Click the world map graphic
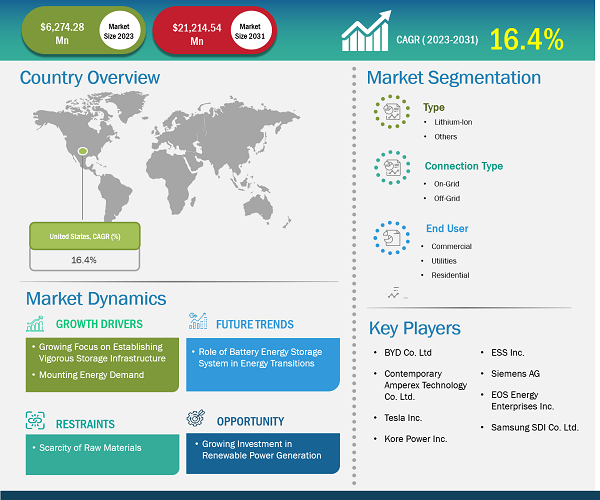Screen dimensions: 600x500 point(166,159)
